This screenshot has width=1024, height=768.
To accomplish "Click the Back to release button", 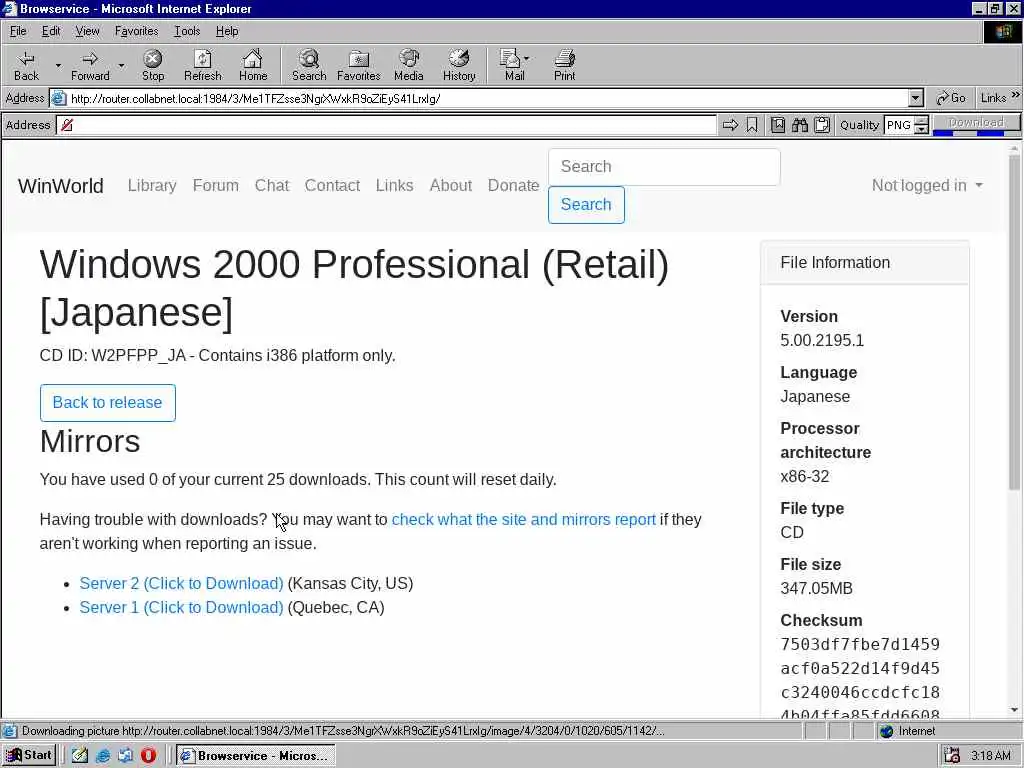I will coord(108,402).
